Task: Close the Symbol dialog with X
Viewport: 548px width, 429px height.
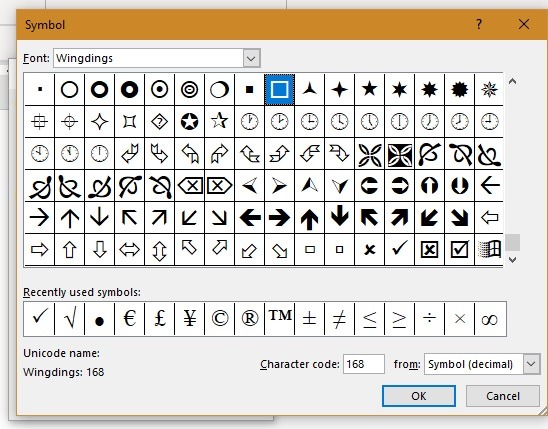Action: point(524,24)
